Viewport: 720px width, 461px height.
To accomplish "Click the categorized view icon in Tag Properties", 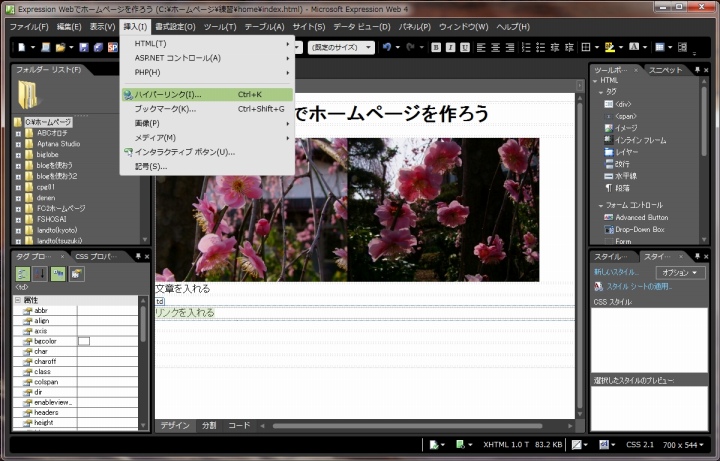I will pos(22,273).
